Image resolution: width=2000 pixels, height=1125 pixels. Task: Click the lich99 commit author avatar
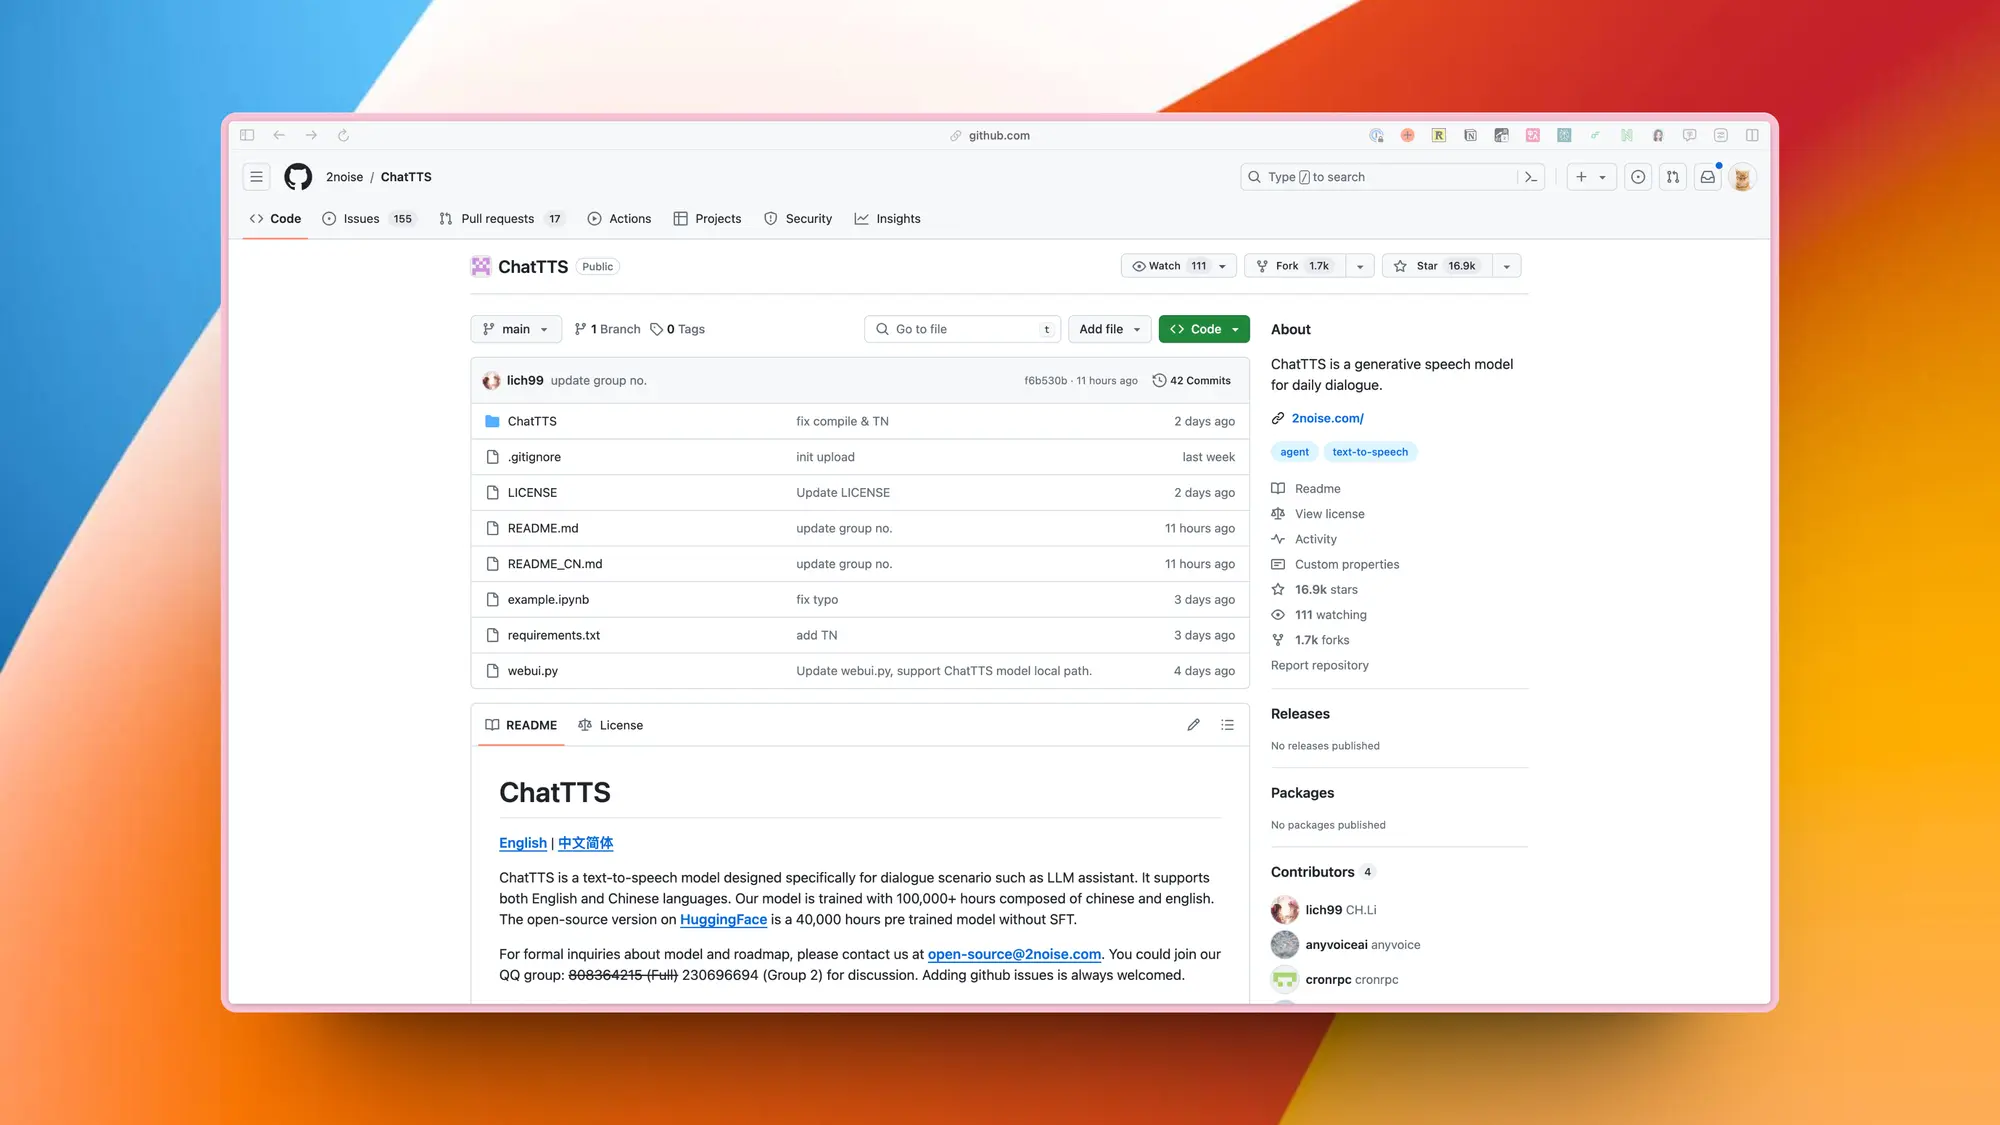point(491,380)
